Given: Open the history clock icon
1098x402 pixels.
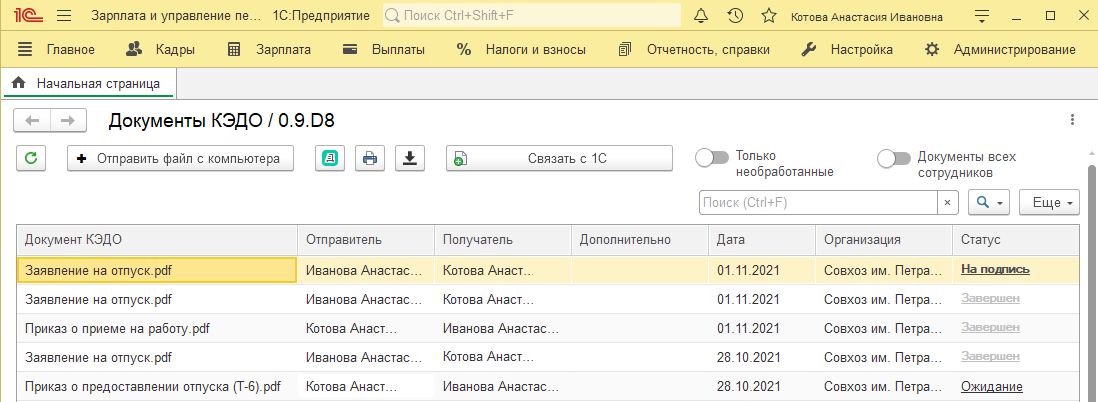Looking at the screenshot, I should (735, 15).
